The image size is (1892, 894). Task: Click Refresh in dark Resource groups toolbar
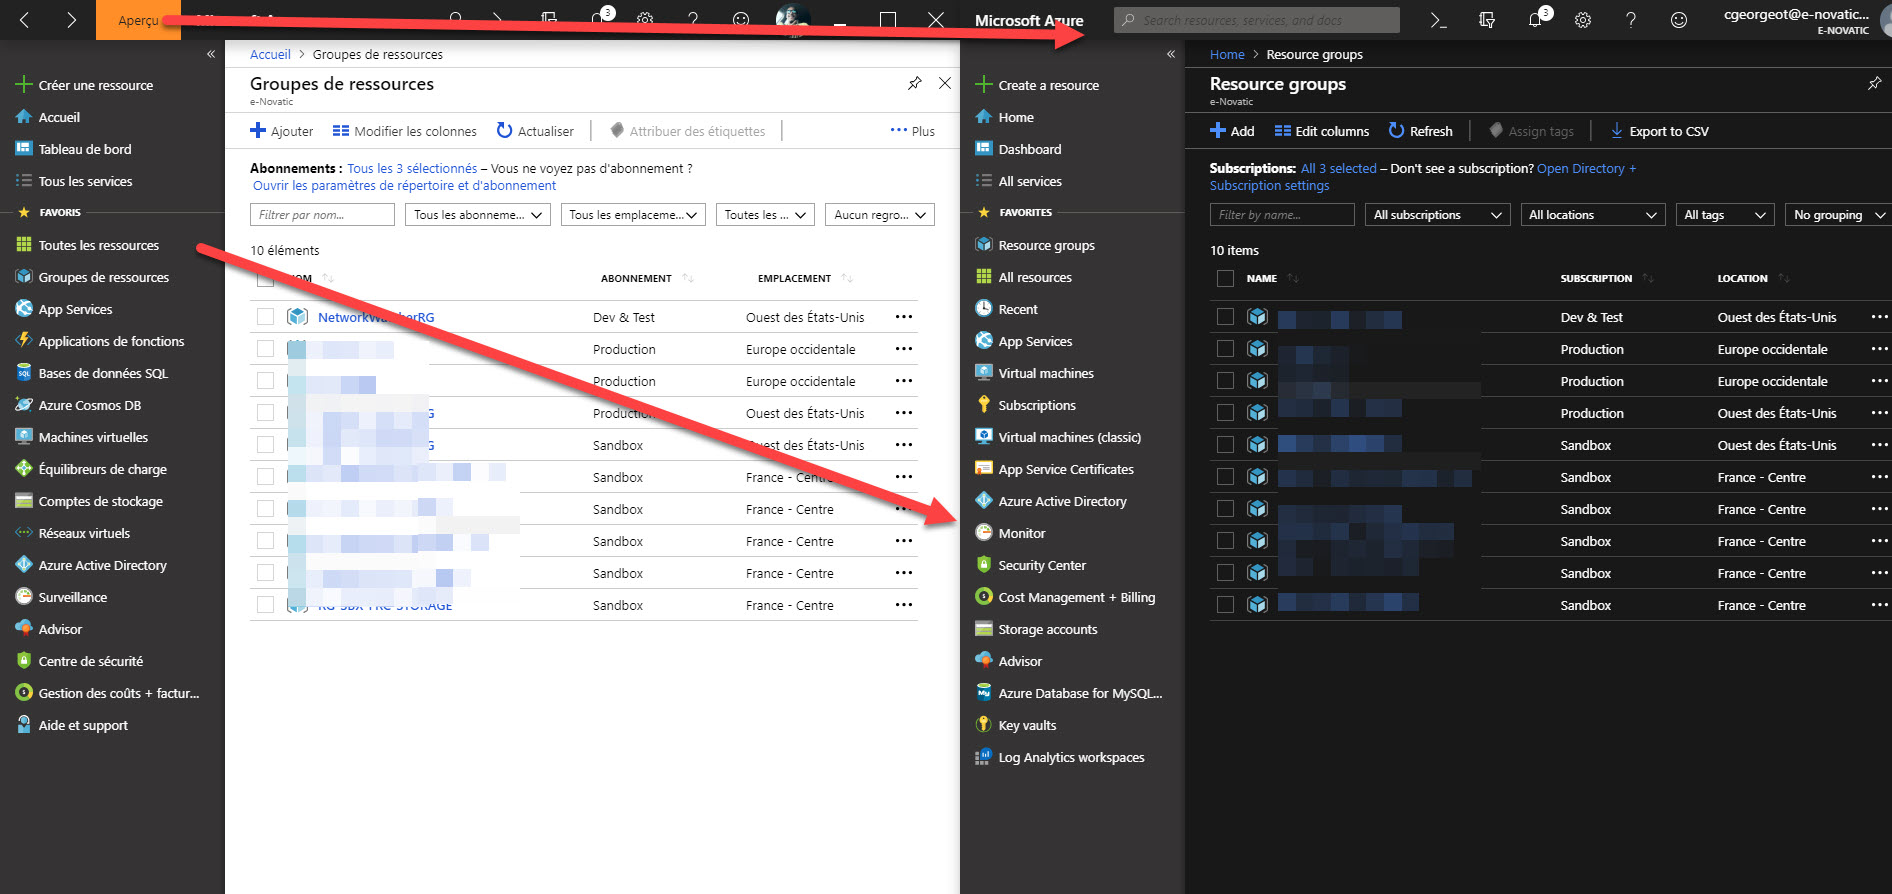(1420, 131)
